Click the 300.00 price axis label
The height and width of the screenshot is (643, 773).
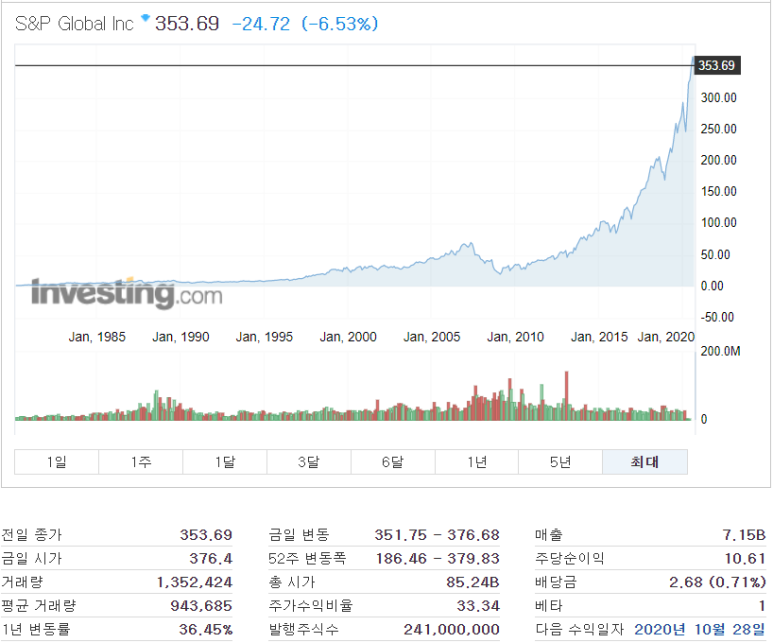coord(719,98)
